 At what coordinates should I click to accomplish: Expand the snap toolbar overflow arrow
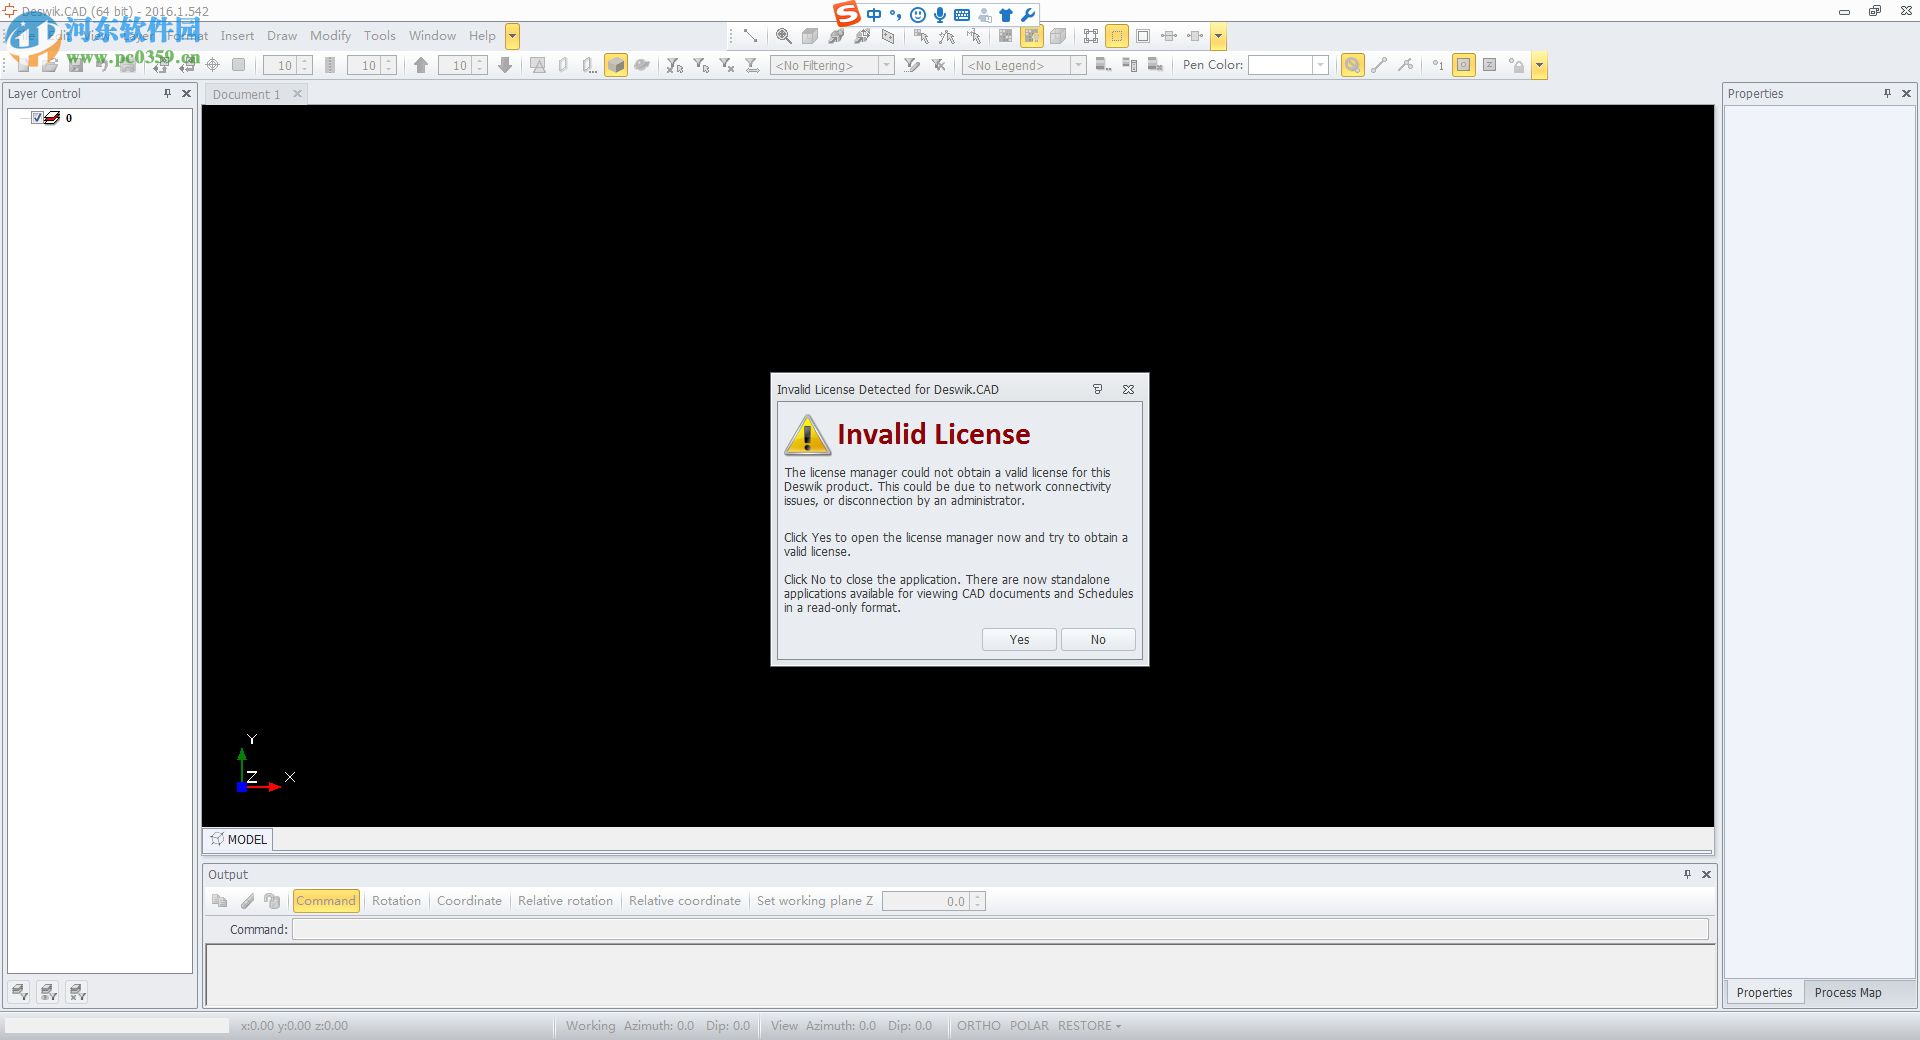click(x=1539, y=65)
